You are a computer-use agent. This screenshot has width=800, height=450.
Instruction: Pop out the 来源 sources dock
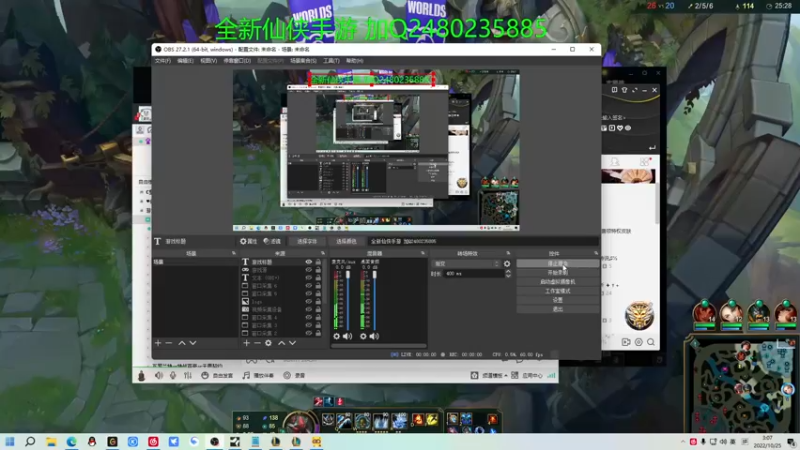[x=322, y=253]
